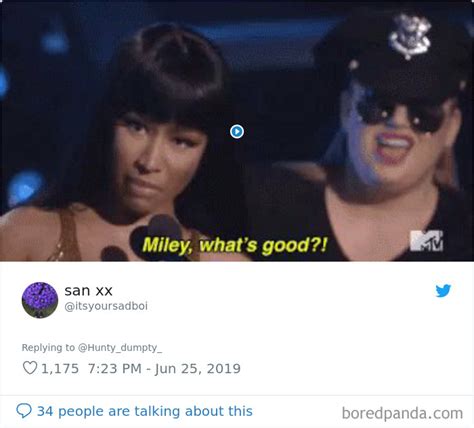Click the Miley, what's good?! caption

[x=235, y=245]
